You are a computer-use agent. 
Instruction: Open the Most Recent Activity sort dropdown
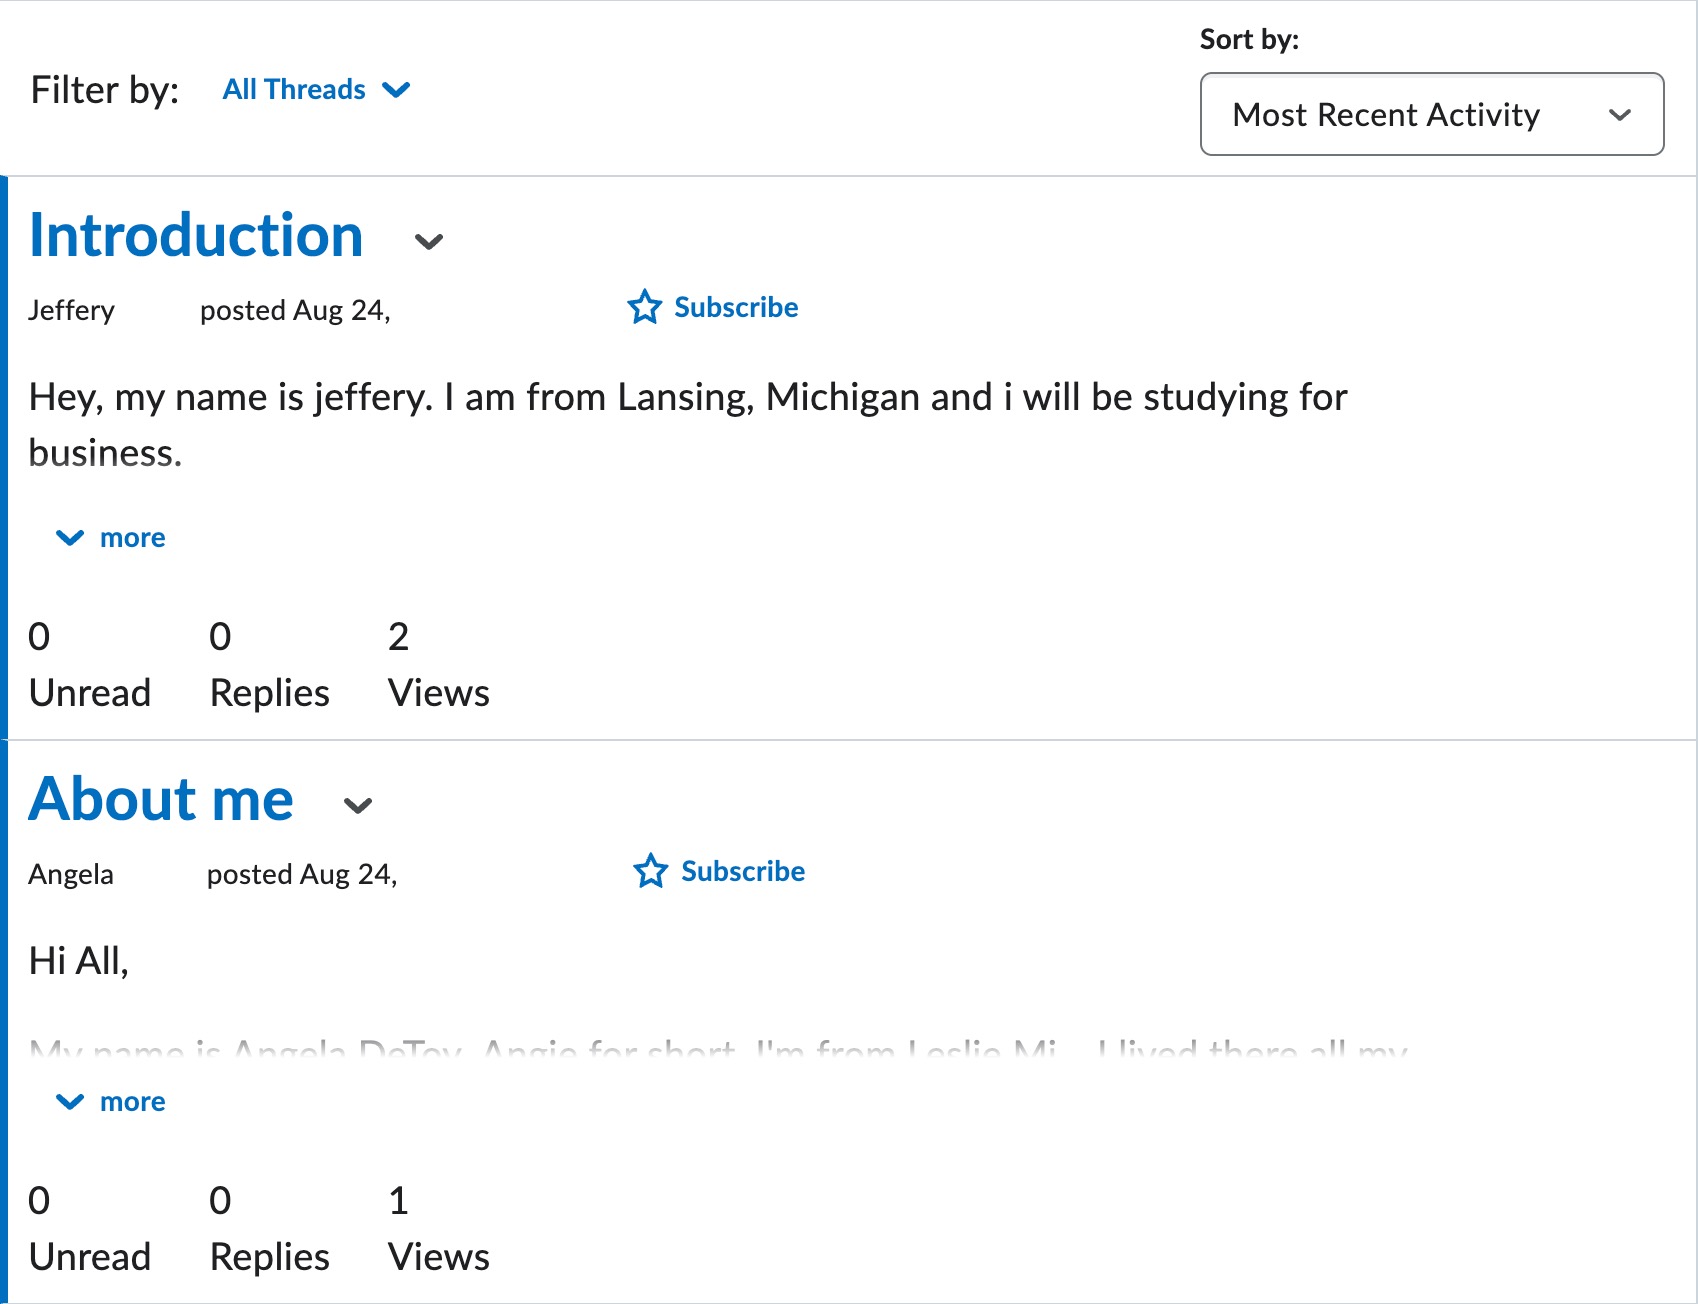(x=1432, y=114)
